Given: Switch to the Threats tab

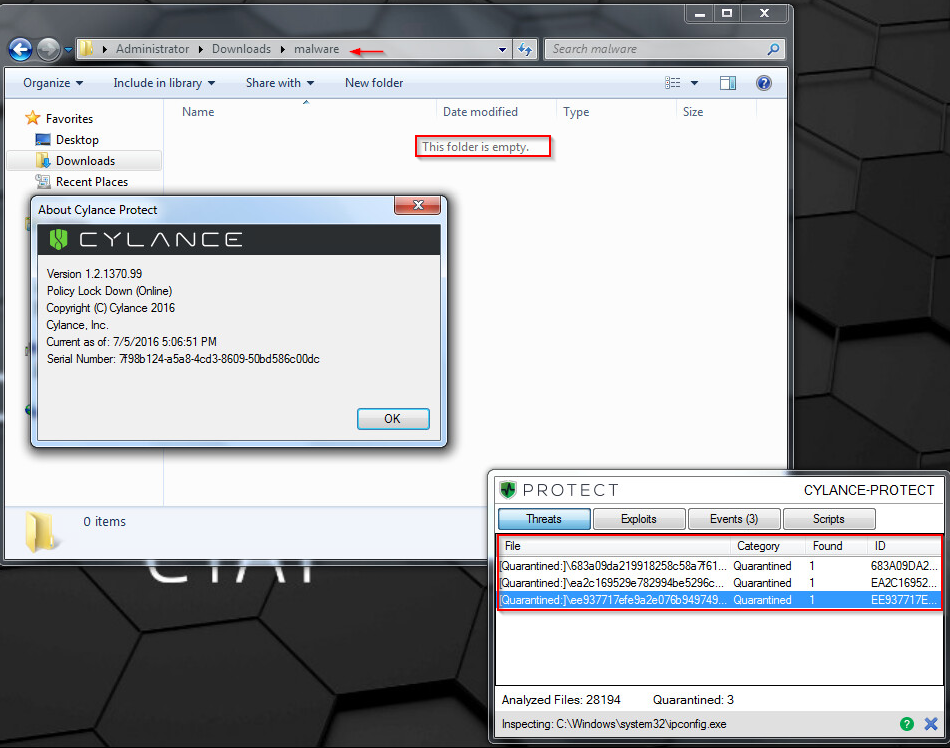Looking at the screenshot, I should tap(544, 519).
